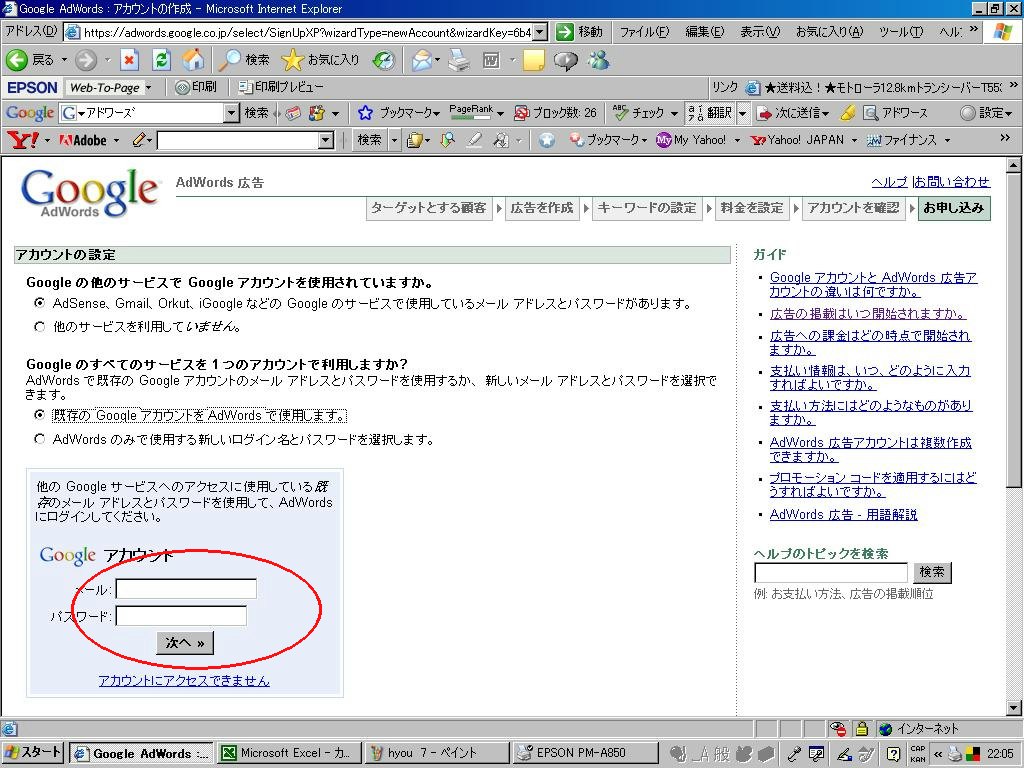Click the EPSON 印刷 print button
Image resolution: width=1024 pixels, height=768 pixels.
pos(196,87)
